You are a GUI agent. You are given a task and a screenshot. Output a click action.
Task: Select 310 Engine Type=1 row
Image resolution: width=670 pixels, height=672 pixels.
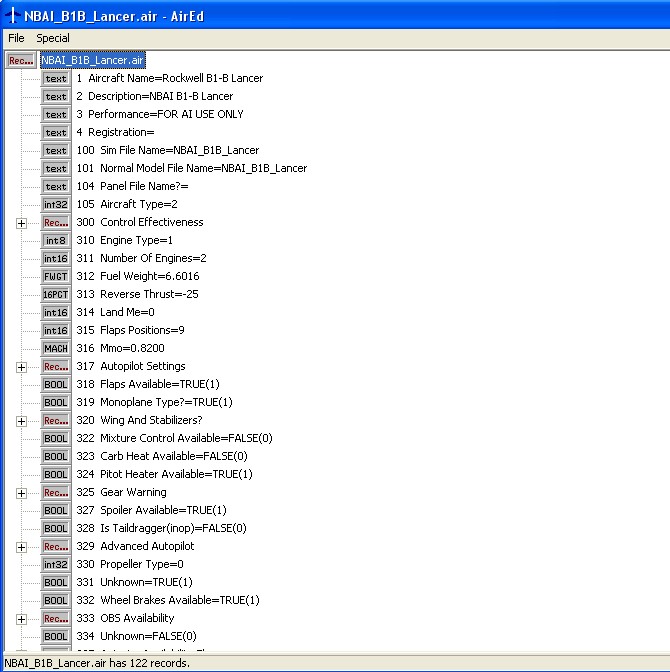tap(125, 240)
